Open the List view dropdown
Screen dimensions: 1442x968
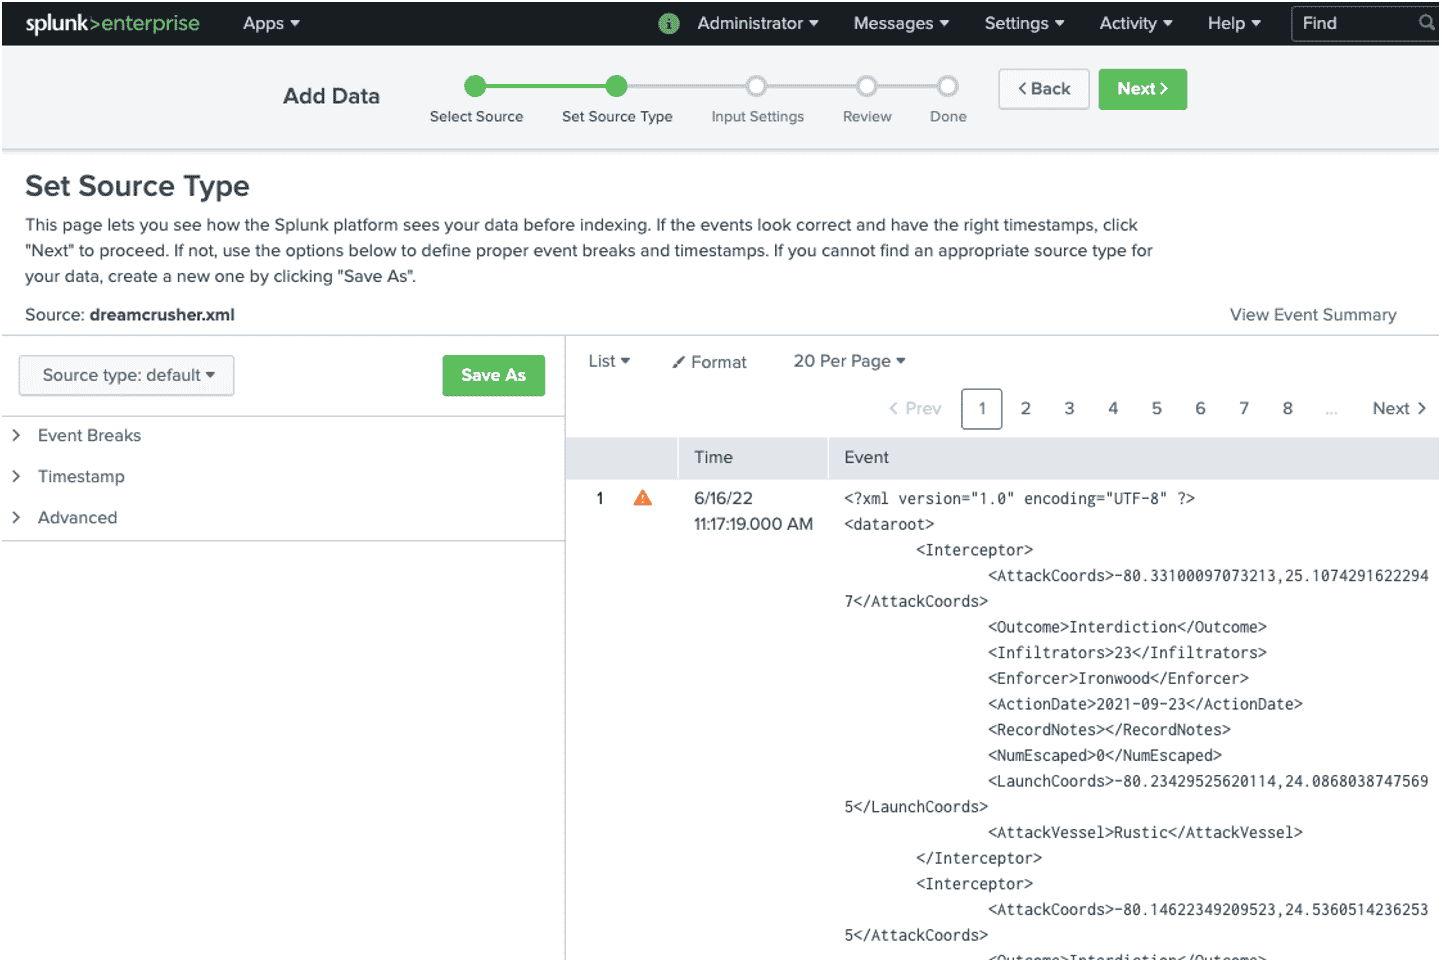click(x=609, y=361)
